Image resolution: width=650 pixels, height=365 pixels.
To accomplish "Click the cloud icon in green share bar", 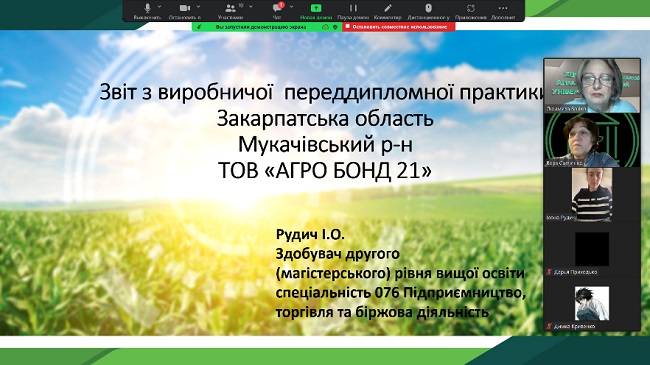I will click(x=325, y=27).
